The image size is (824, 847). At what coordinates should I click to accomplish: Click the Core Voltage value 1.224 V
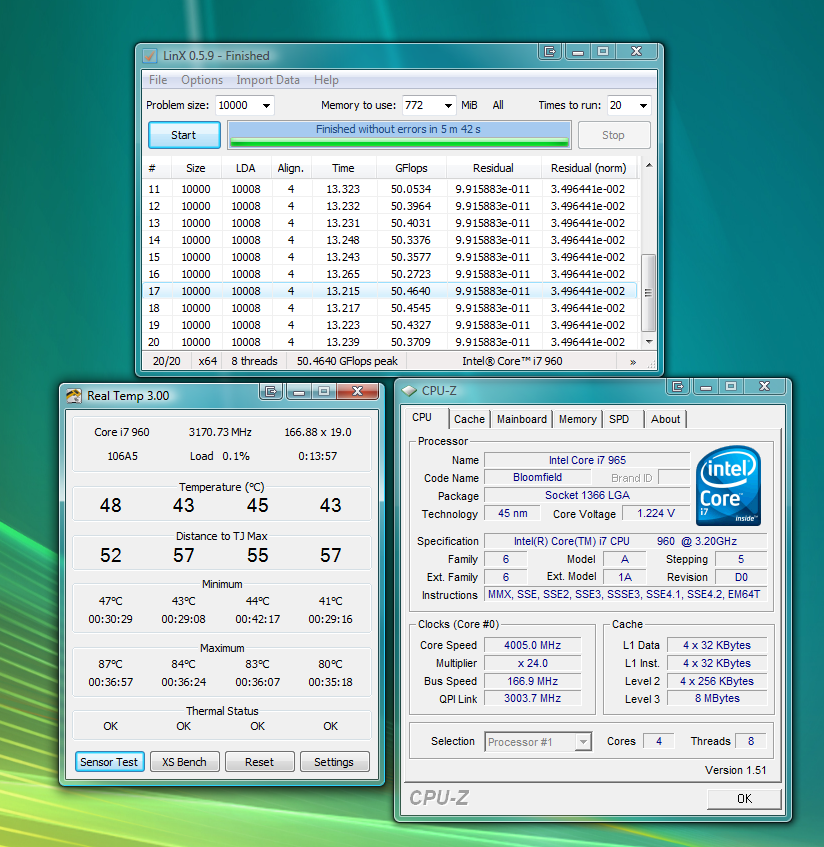655,513
